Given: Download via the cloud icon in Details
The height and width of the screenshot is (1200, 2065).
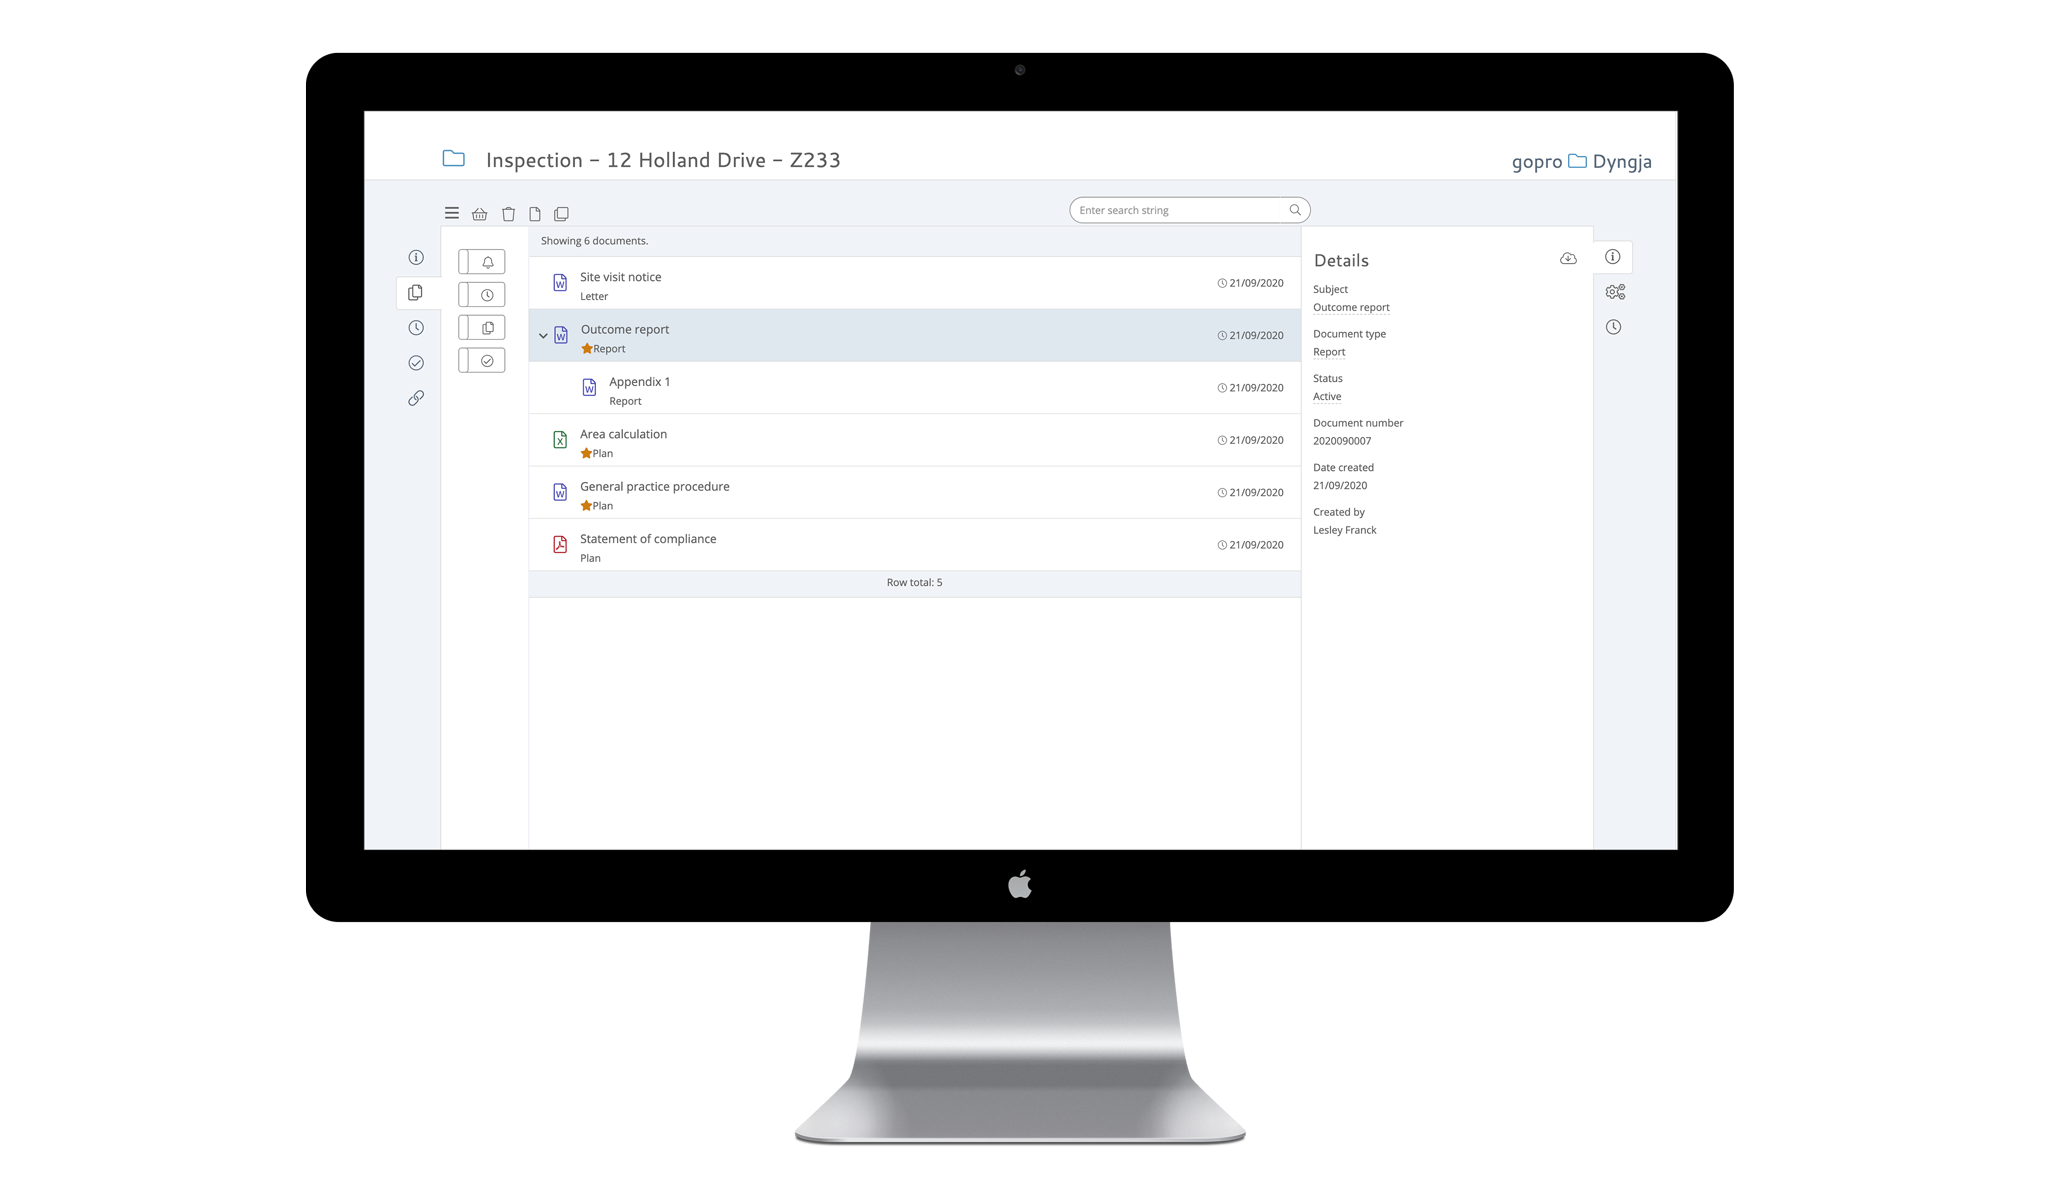Looking at the screenshot, I should pos(1568,259).
